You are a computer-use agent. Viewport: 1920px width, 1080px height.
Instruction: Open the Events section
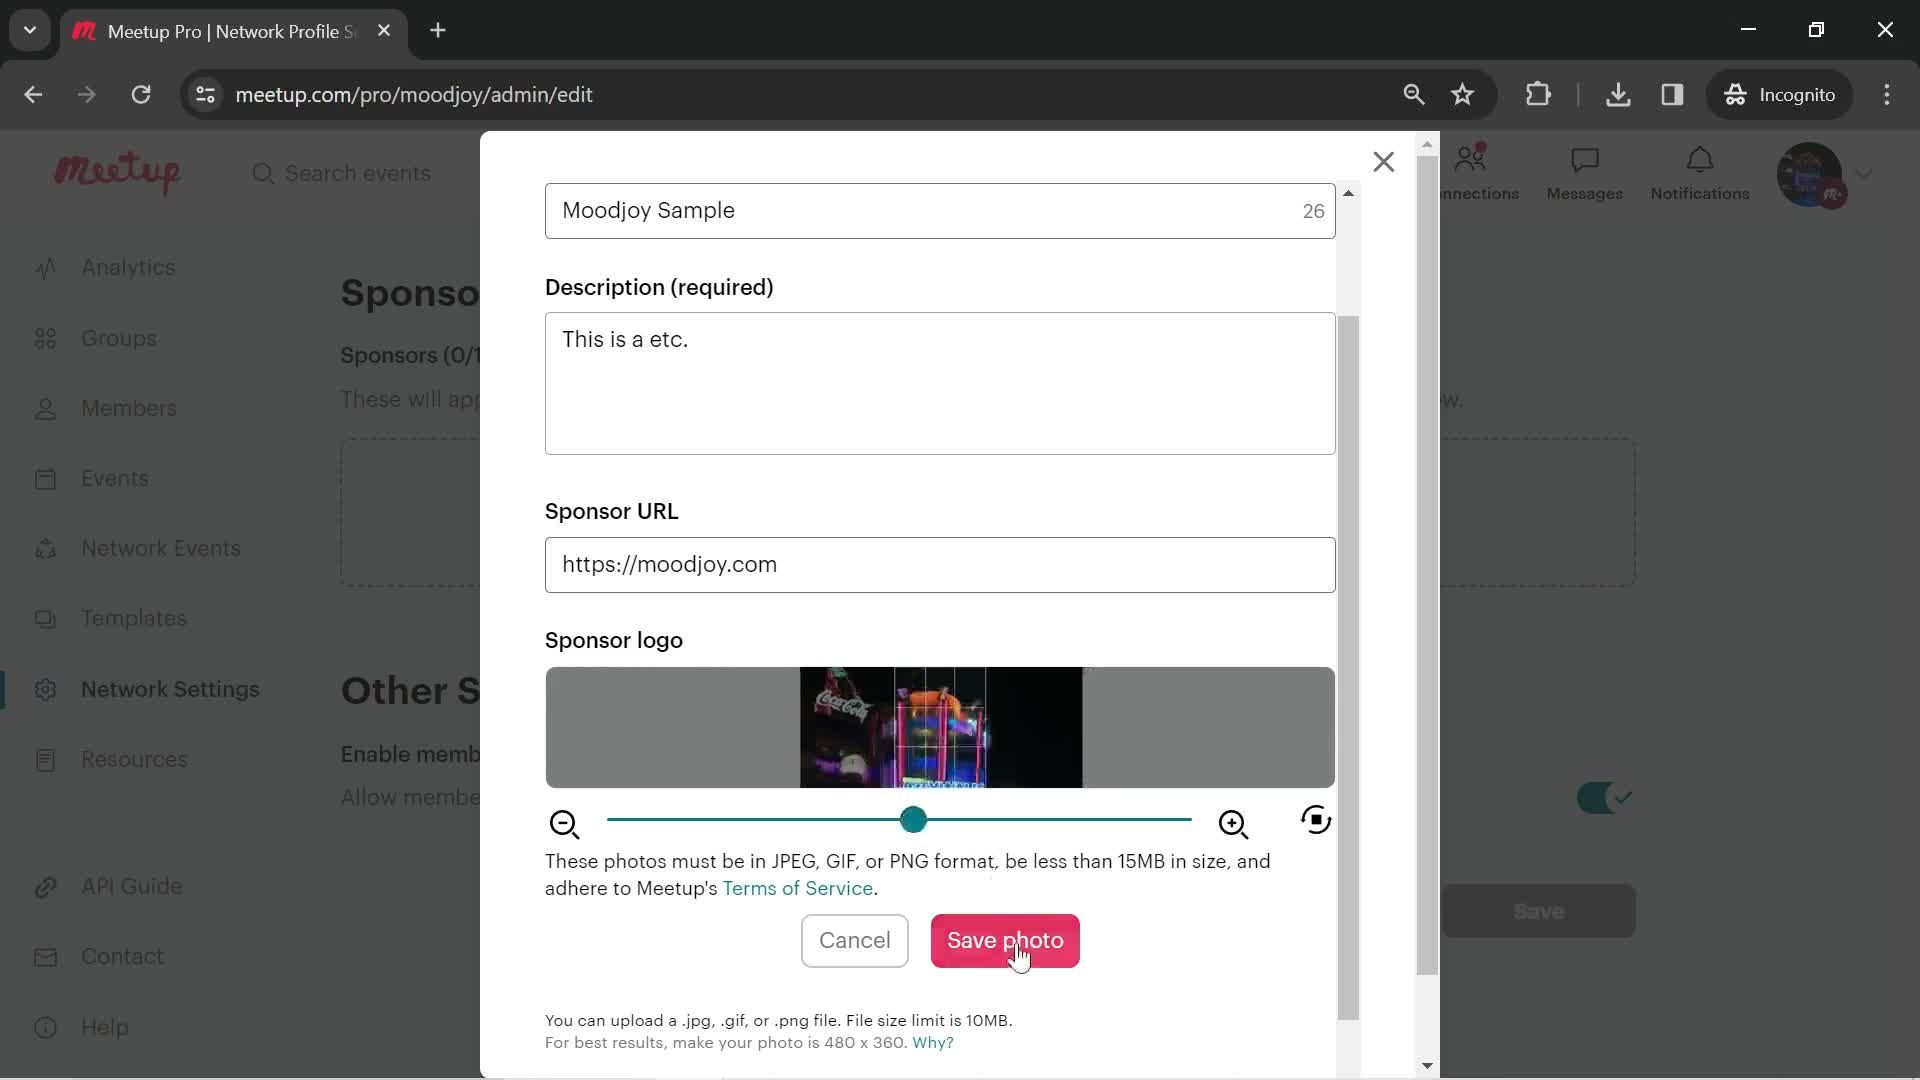click(x=115, y=479)
